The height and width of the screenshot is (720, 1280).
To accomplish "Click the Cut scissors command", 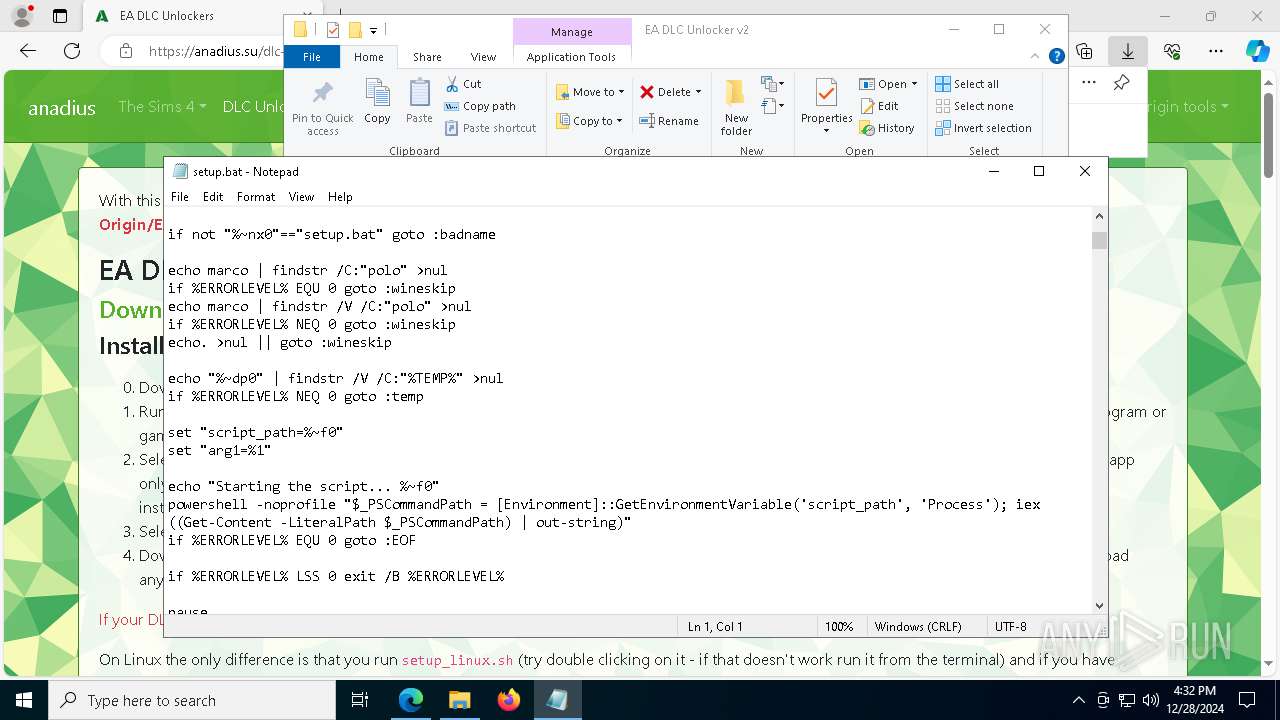I will pyautogui.click(x=463, y=84).
